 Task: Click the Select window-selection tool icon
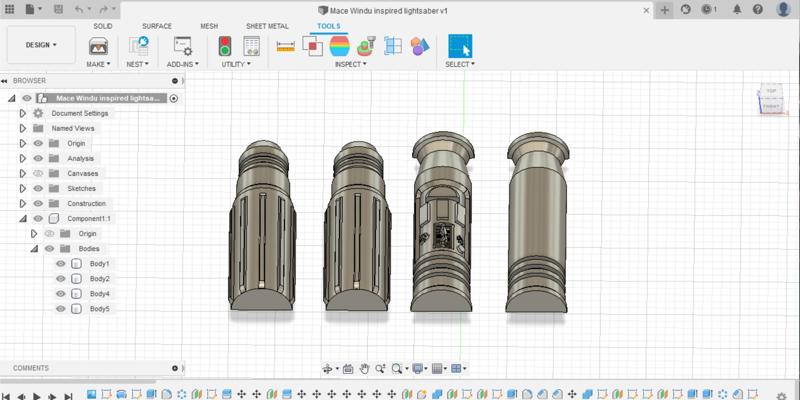(x=460, y=46)
